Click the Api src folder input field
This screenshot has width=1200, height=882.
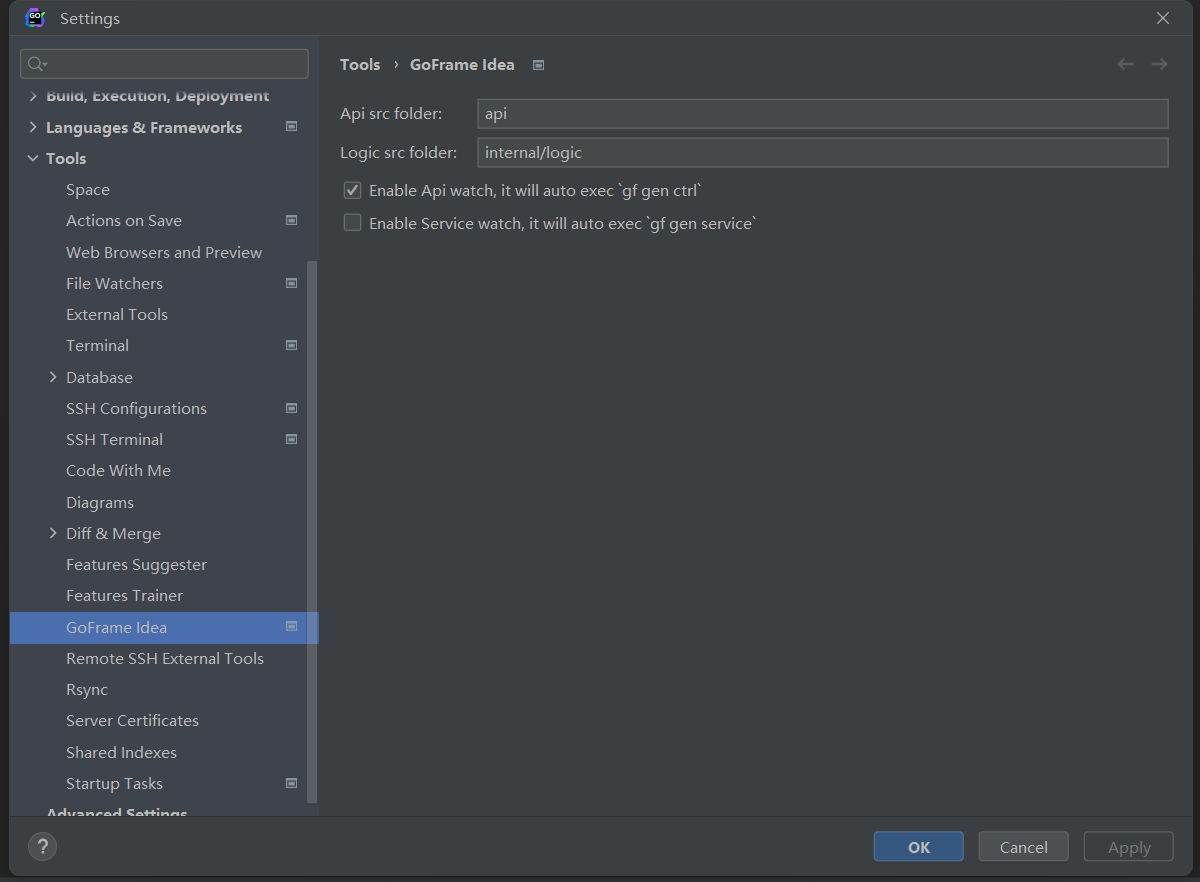point(822,113)
